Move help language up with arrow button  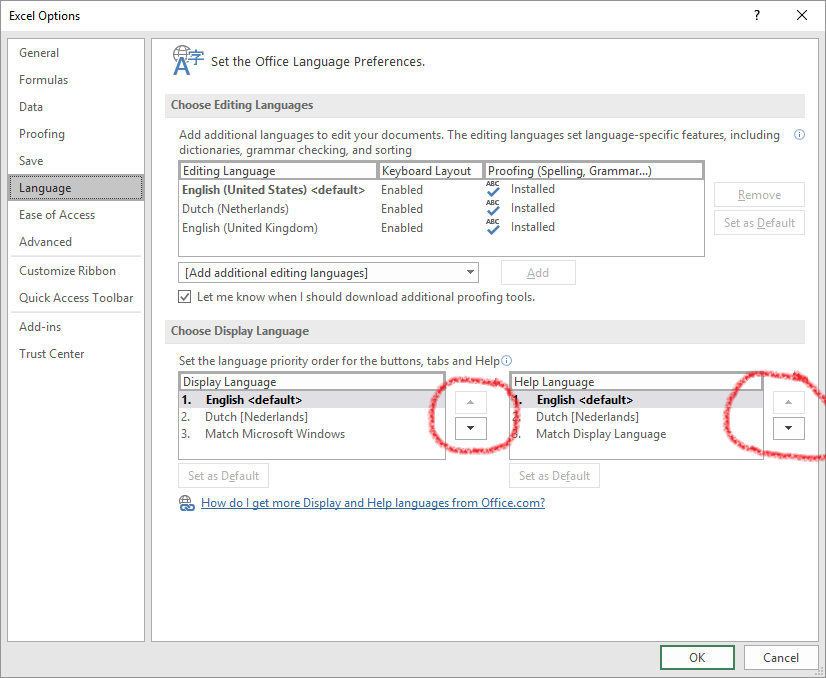(789, 402)
